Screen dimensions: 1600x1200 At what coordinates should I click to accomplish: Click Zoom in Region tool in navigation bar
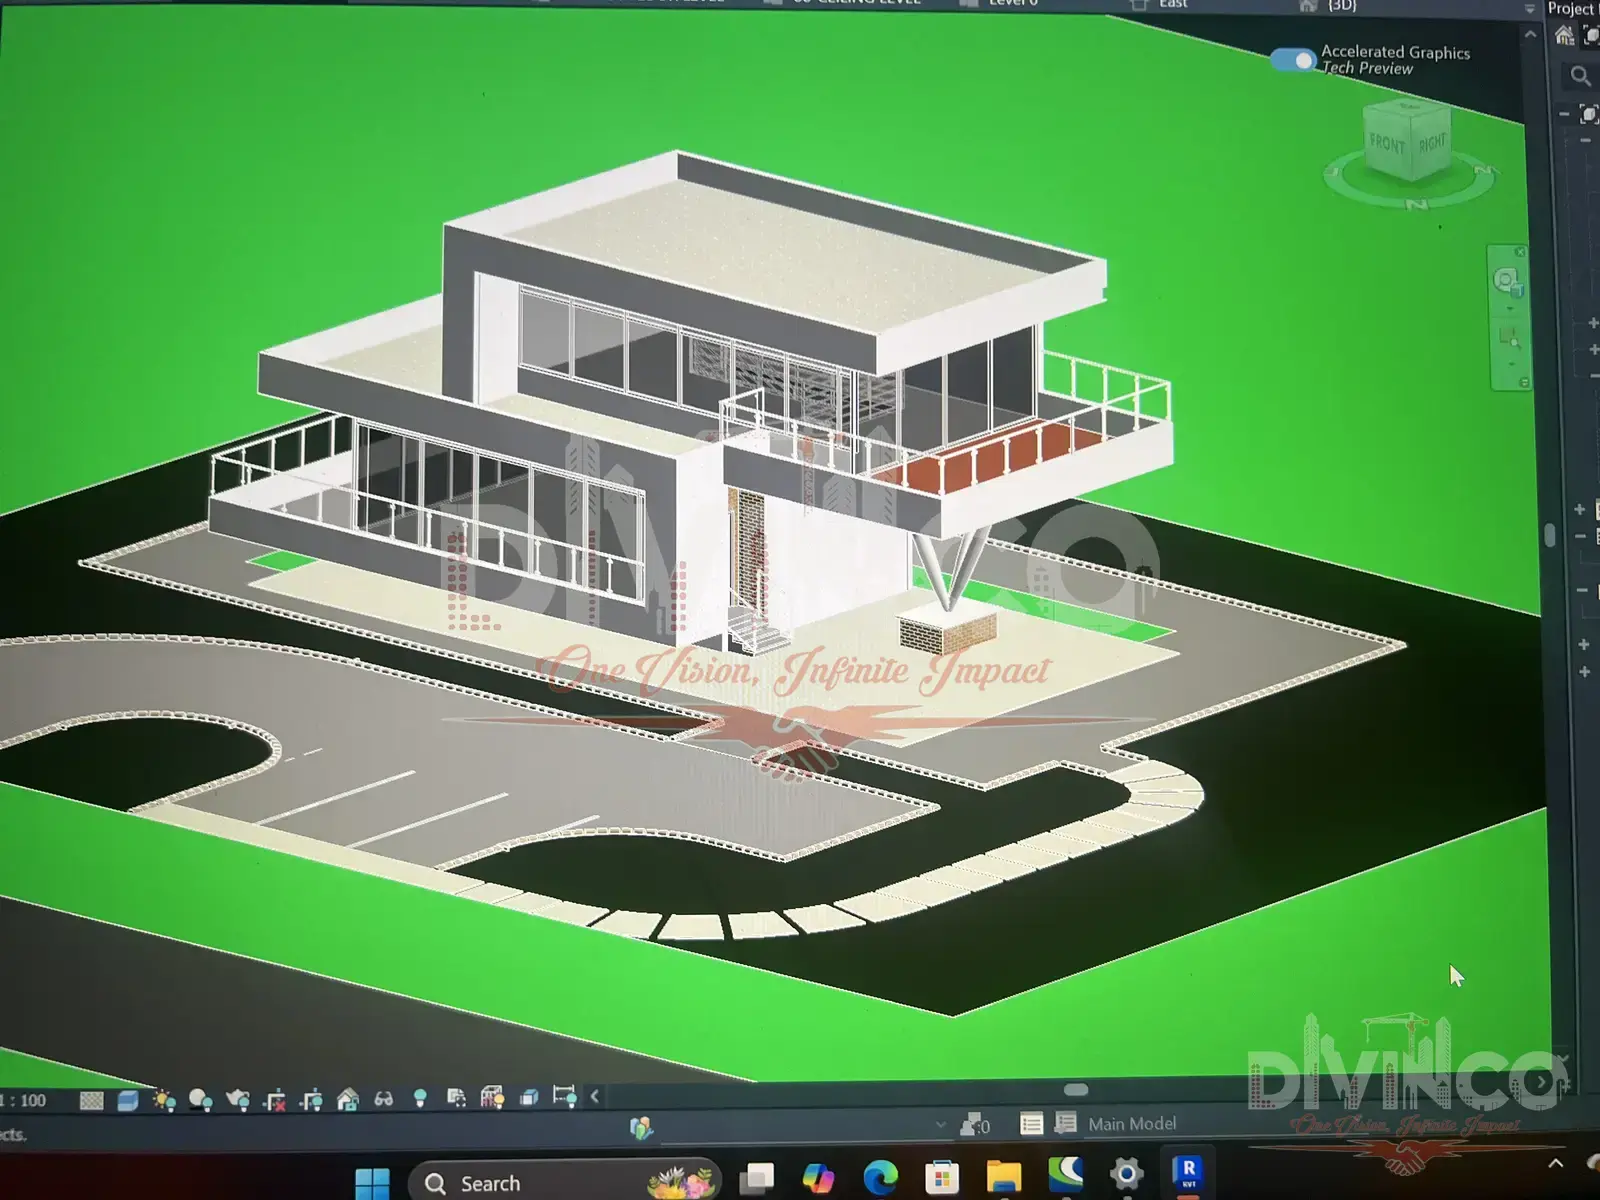(x=1509, y=338)
